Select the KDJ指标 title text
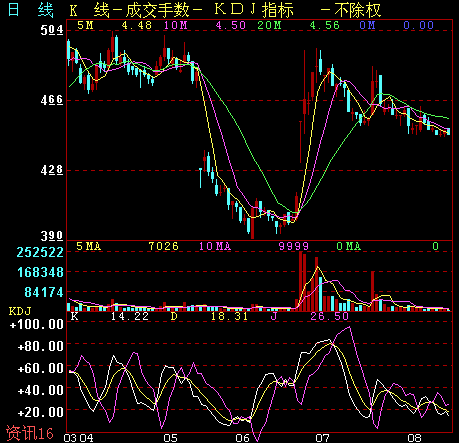This screenshot has width=459, height=443. point(254,10)
